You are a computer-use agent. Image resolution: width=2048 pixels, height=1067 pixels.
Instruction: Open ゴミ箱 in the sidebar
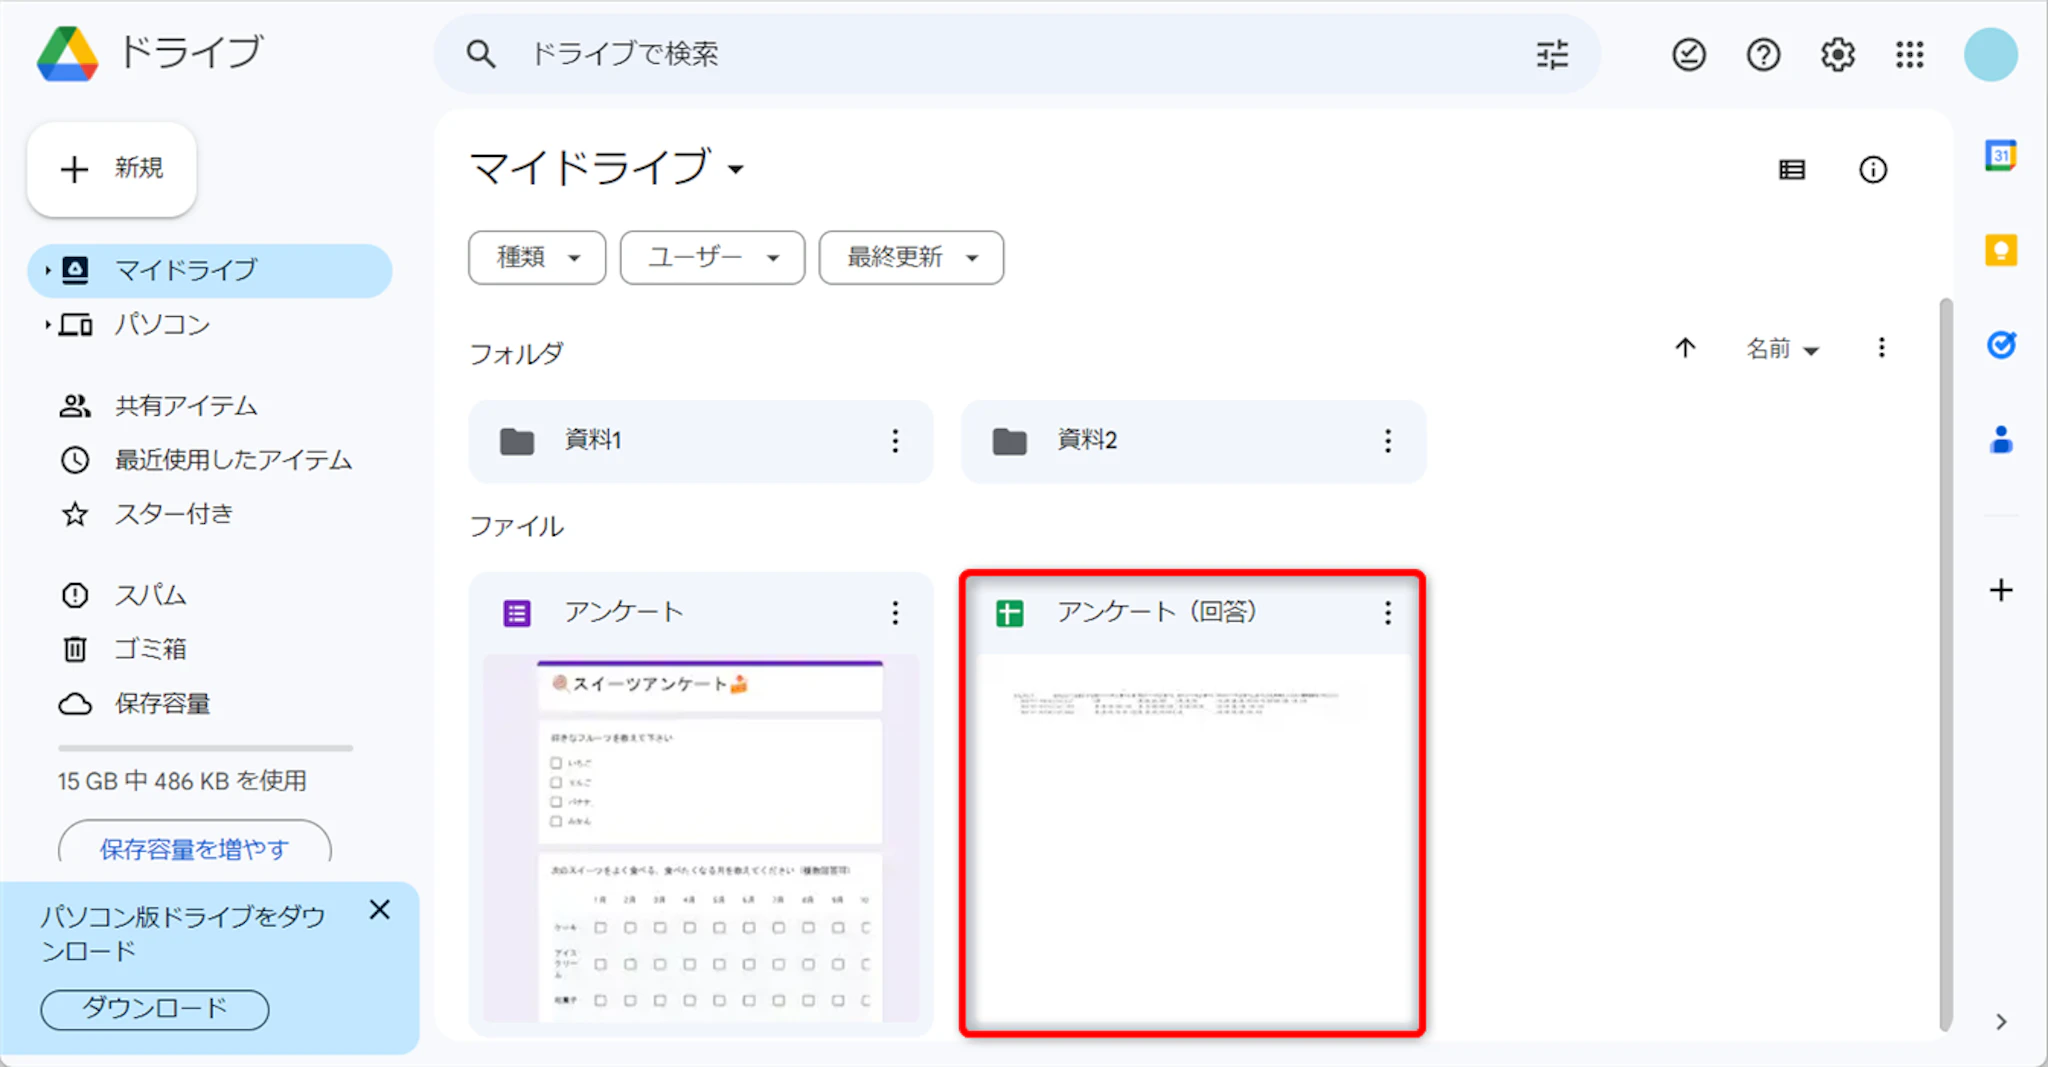pyautogui.click(x=150, y=649)
